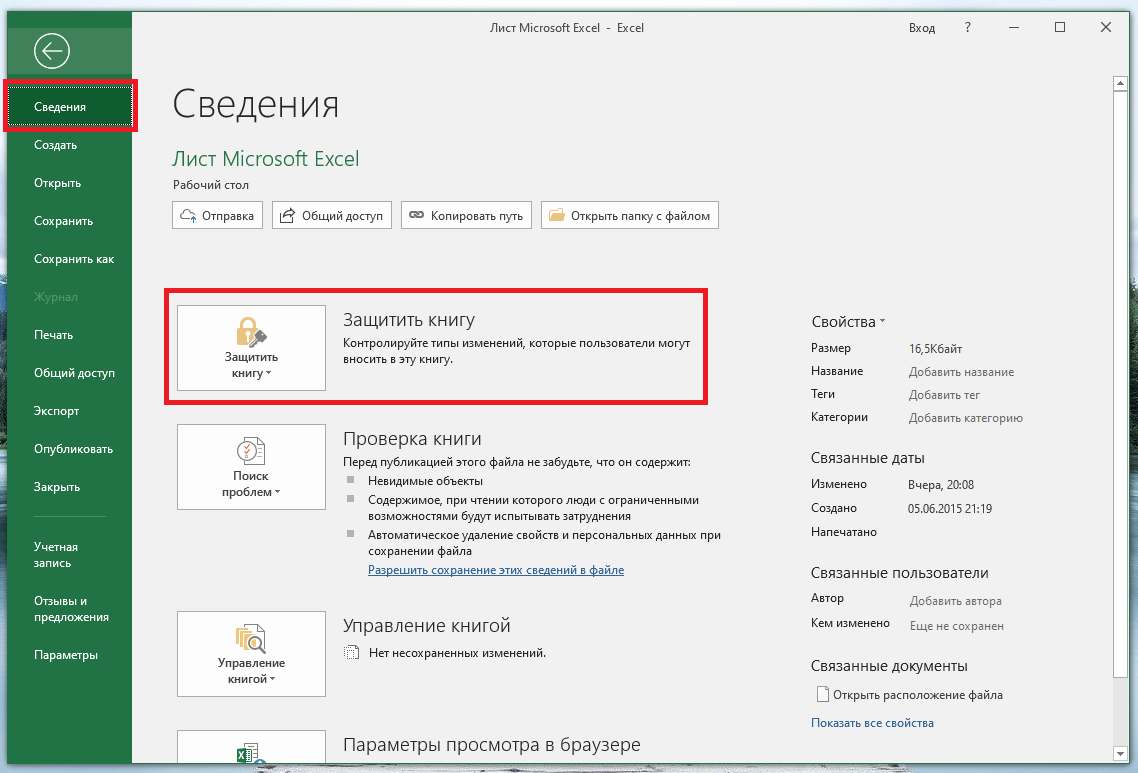
Task: Click the Manage Workbook magnifier icon
Action: point(251,638)
